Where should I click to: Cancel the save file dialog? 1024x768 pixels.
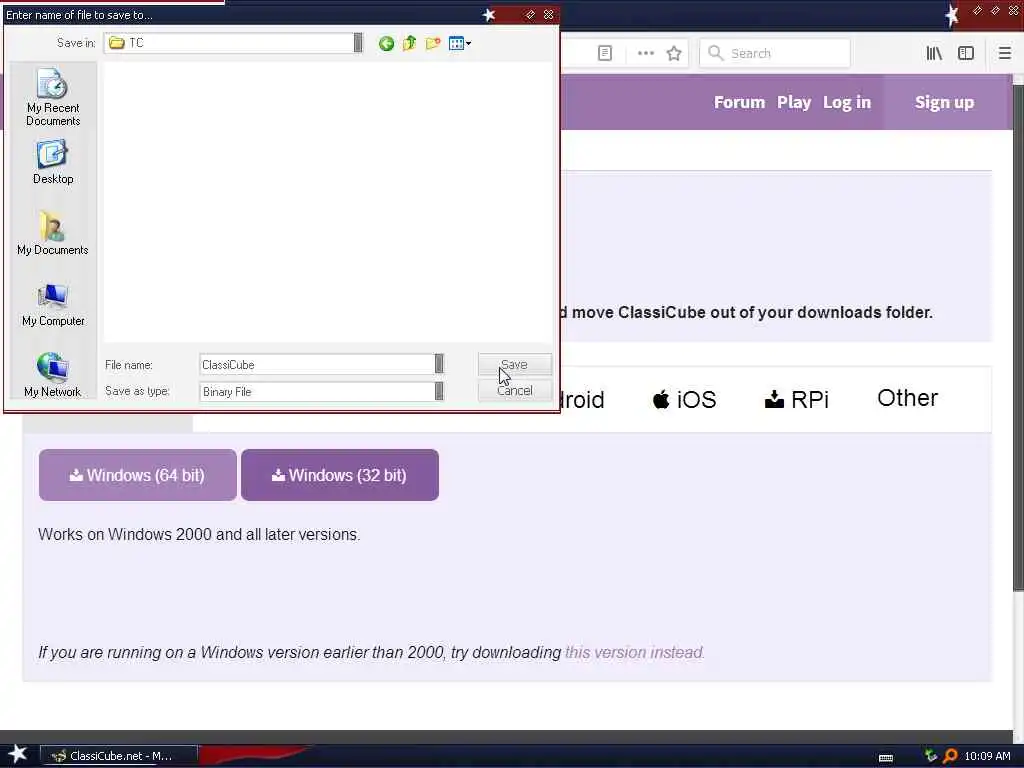pos(515,391)
